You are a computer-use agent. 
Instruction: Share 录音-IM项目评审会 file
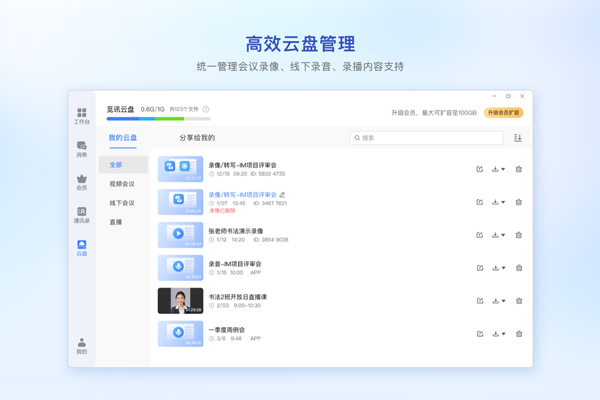pos(480,268)
